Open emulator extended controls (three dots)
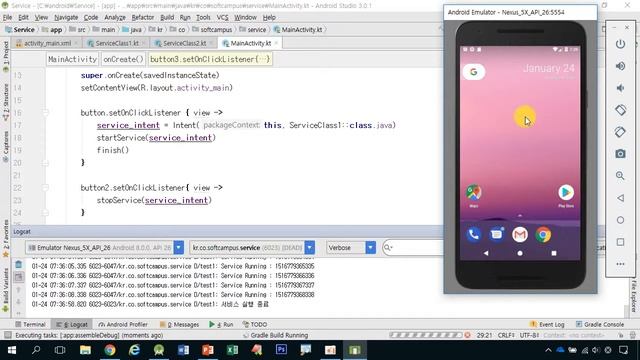Viewport: 640px width, 360px height. 620,264
